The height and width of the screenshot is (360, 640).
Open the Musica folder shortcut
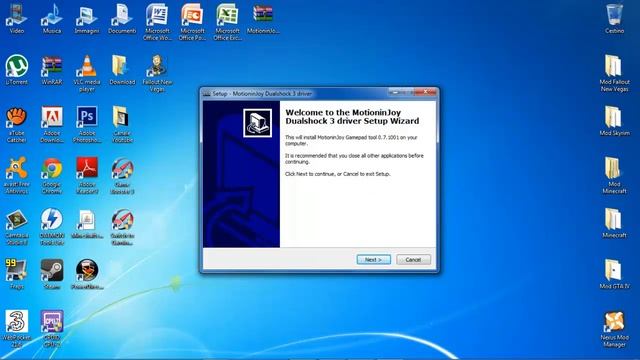point(52,19)
